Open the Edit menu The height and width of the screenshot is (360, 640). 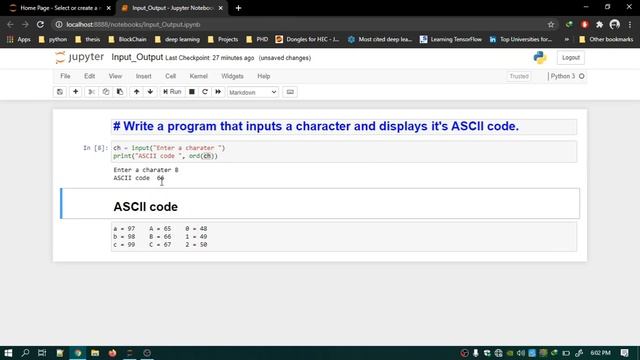coord(89,76)
